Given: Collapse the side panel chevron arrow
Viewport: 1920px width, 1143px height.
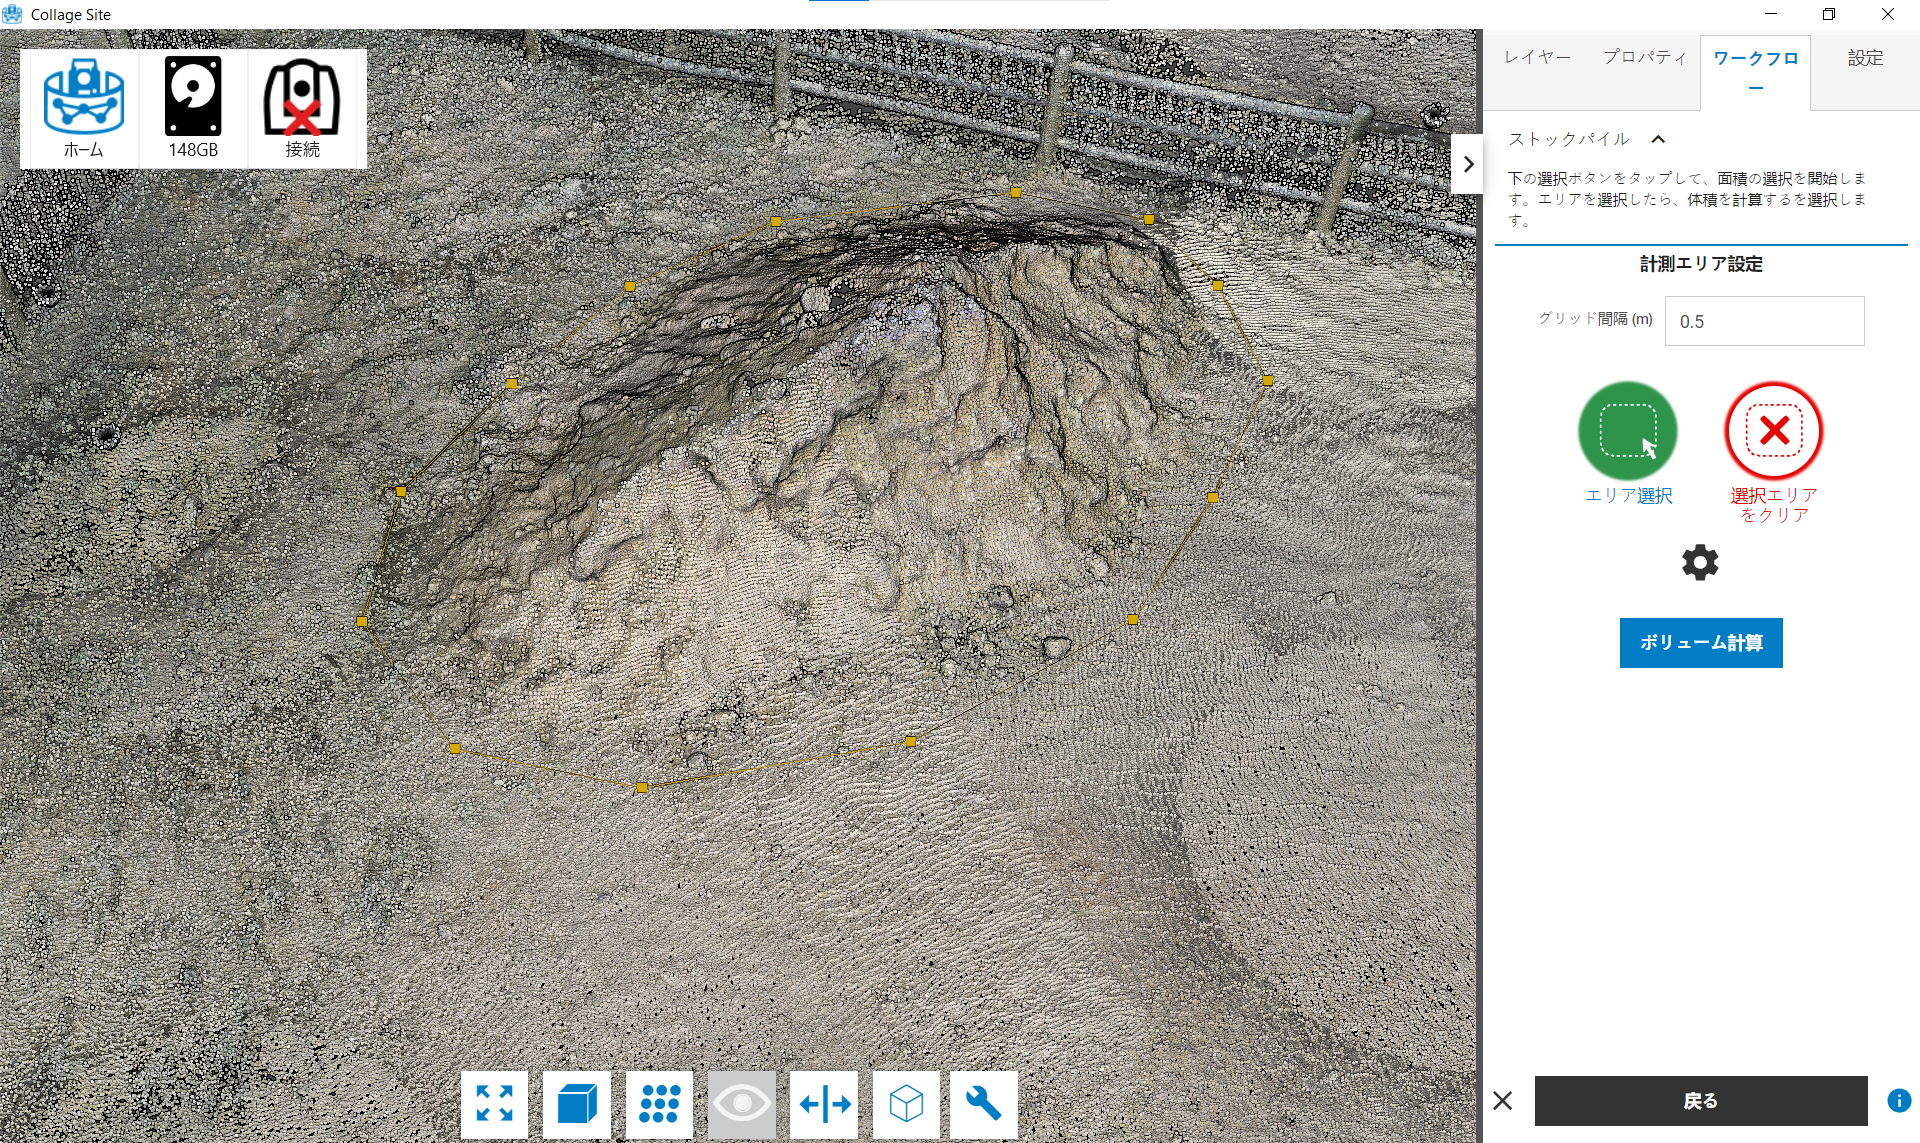Looking at the screenshot, I should (x=1467, y=164).
